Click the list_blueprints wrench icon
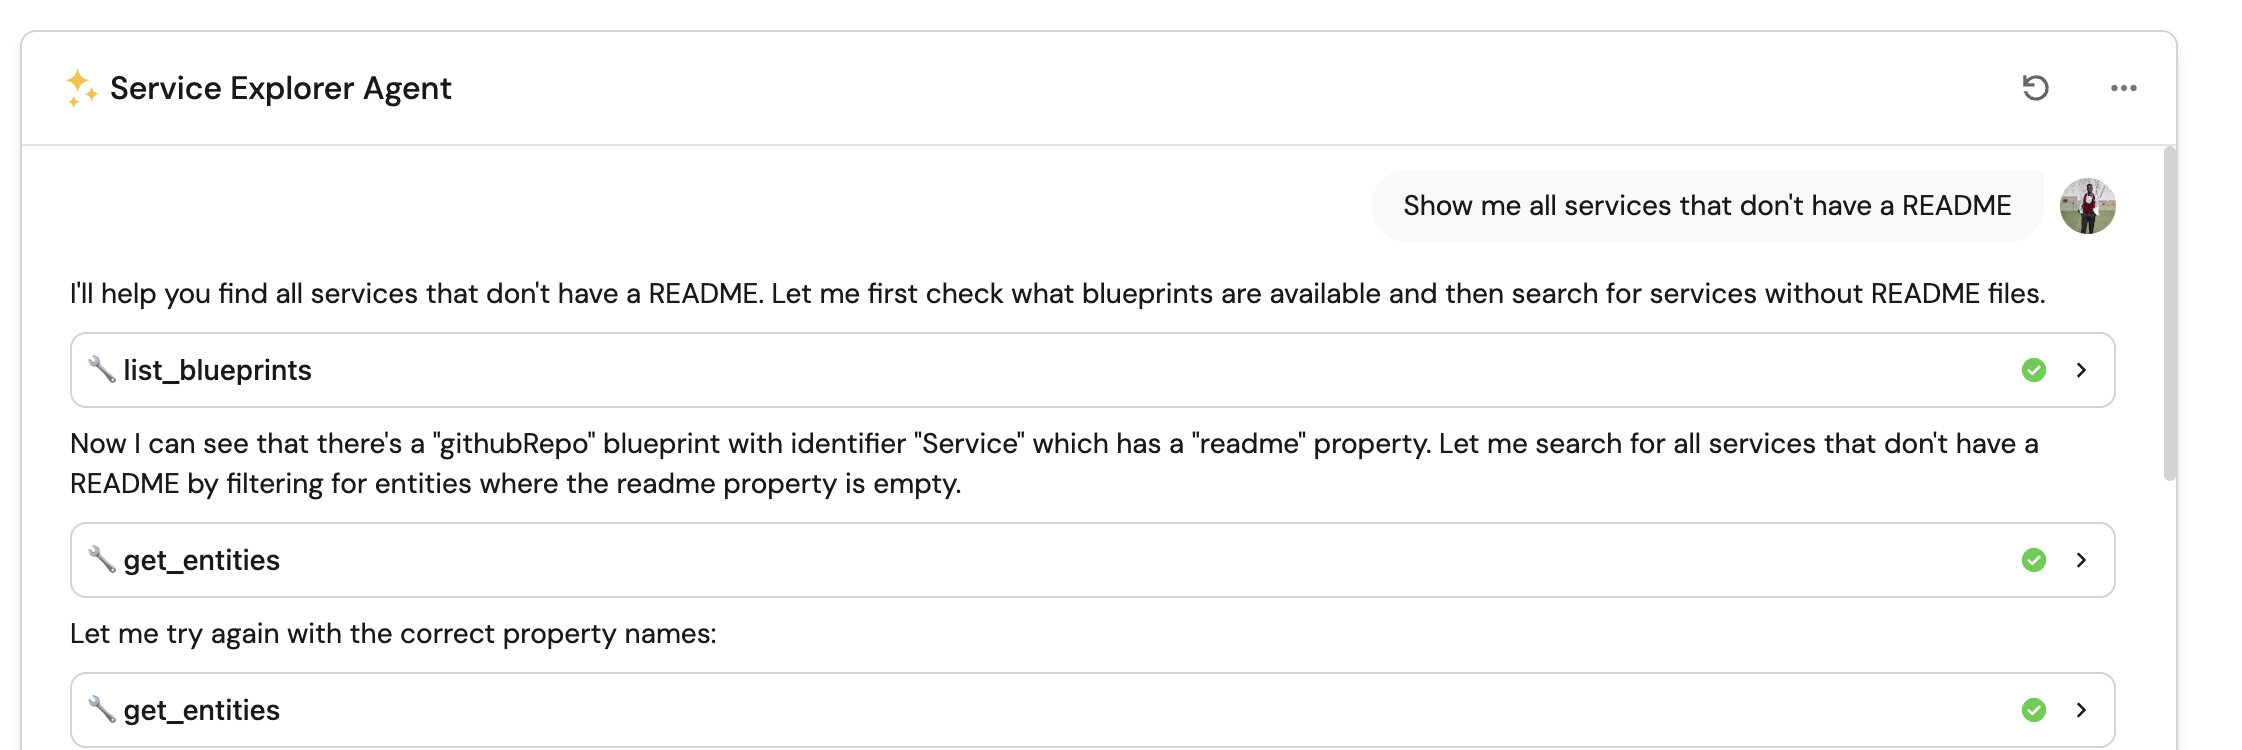The width and height of the screenshot is (2242, 750). coord(101,369)
